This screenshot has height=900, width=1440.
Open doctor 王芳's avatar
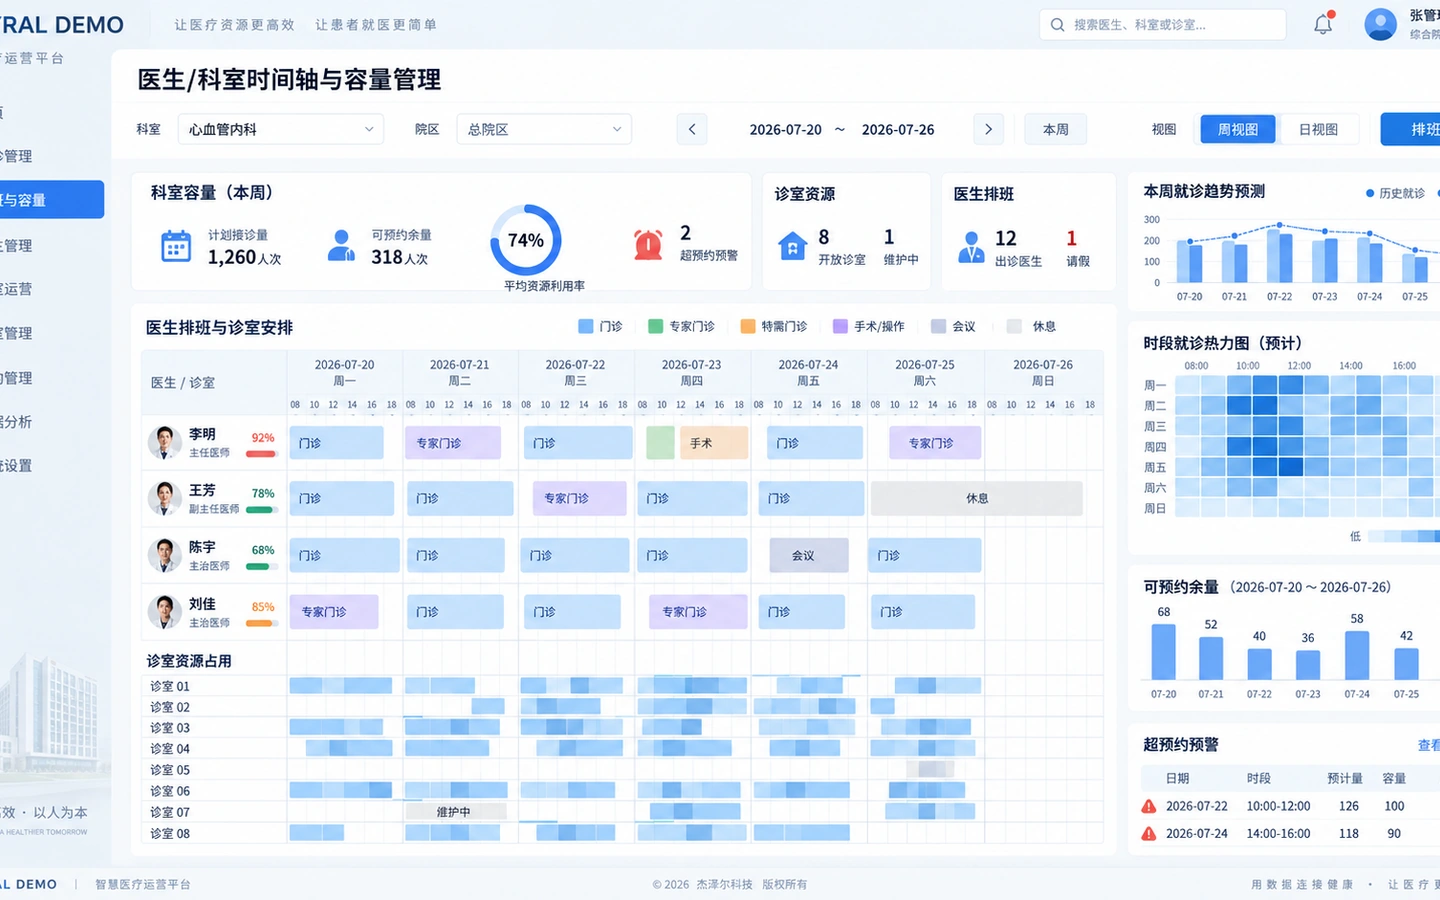point(164,498)
